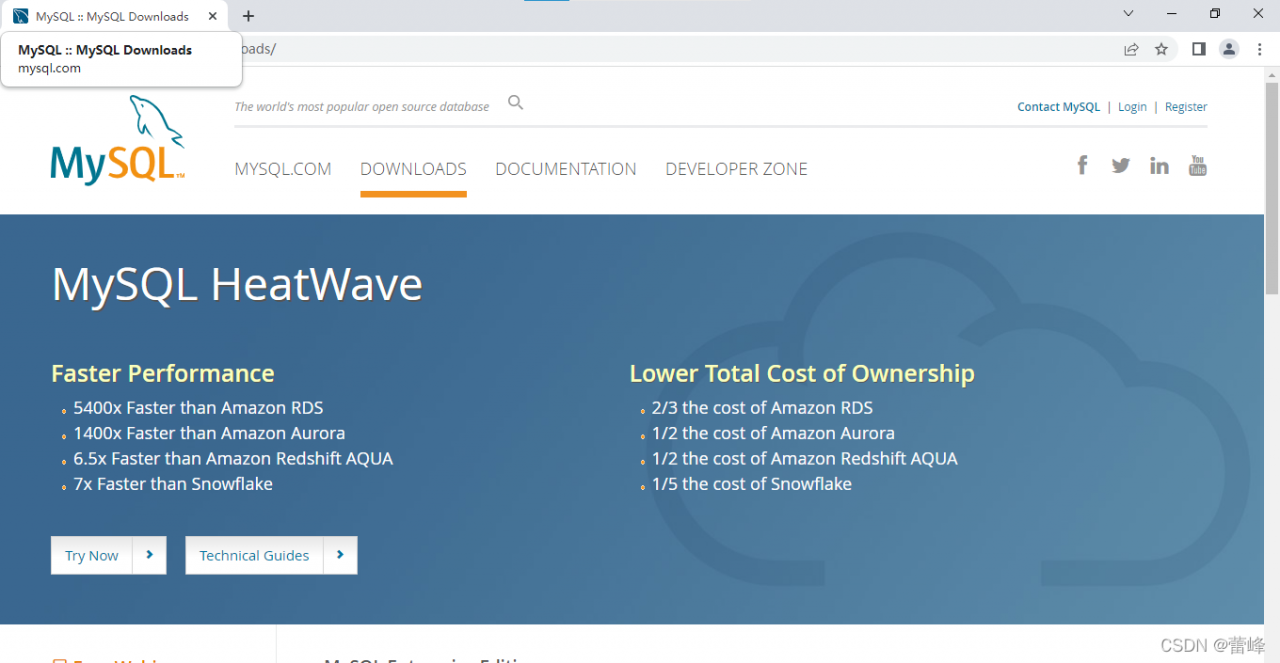Minimize the Chrome window
The image size is (1280, 663).
(1171, 14)
